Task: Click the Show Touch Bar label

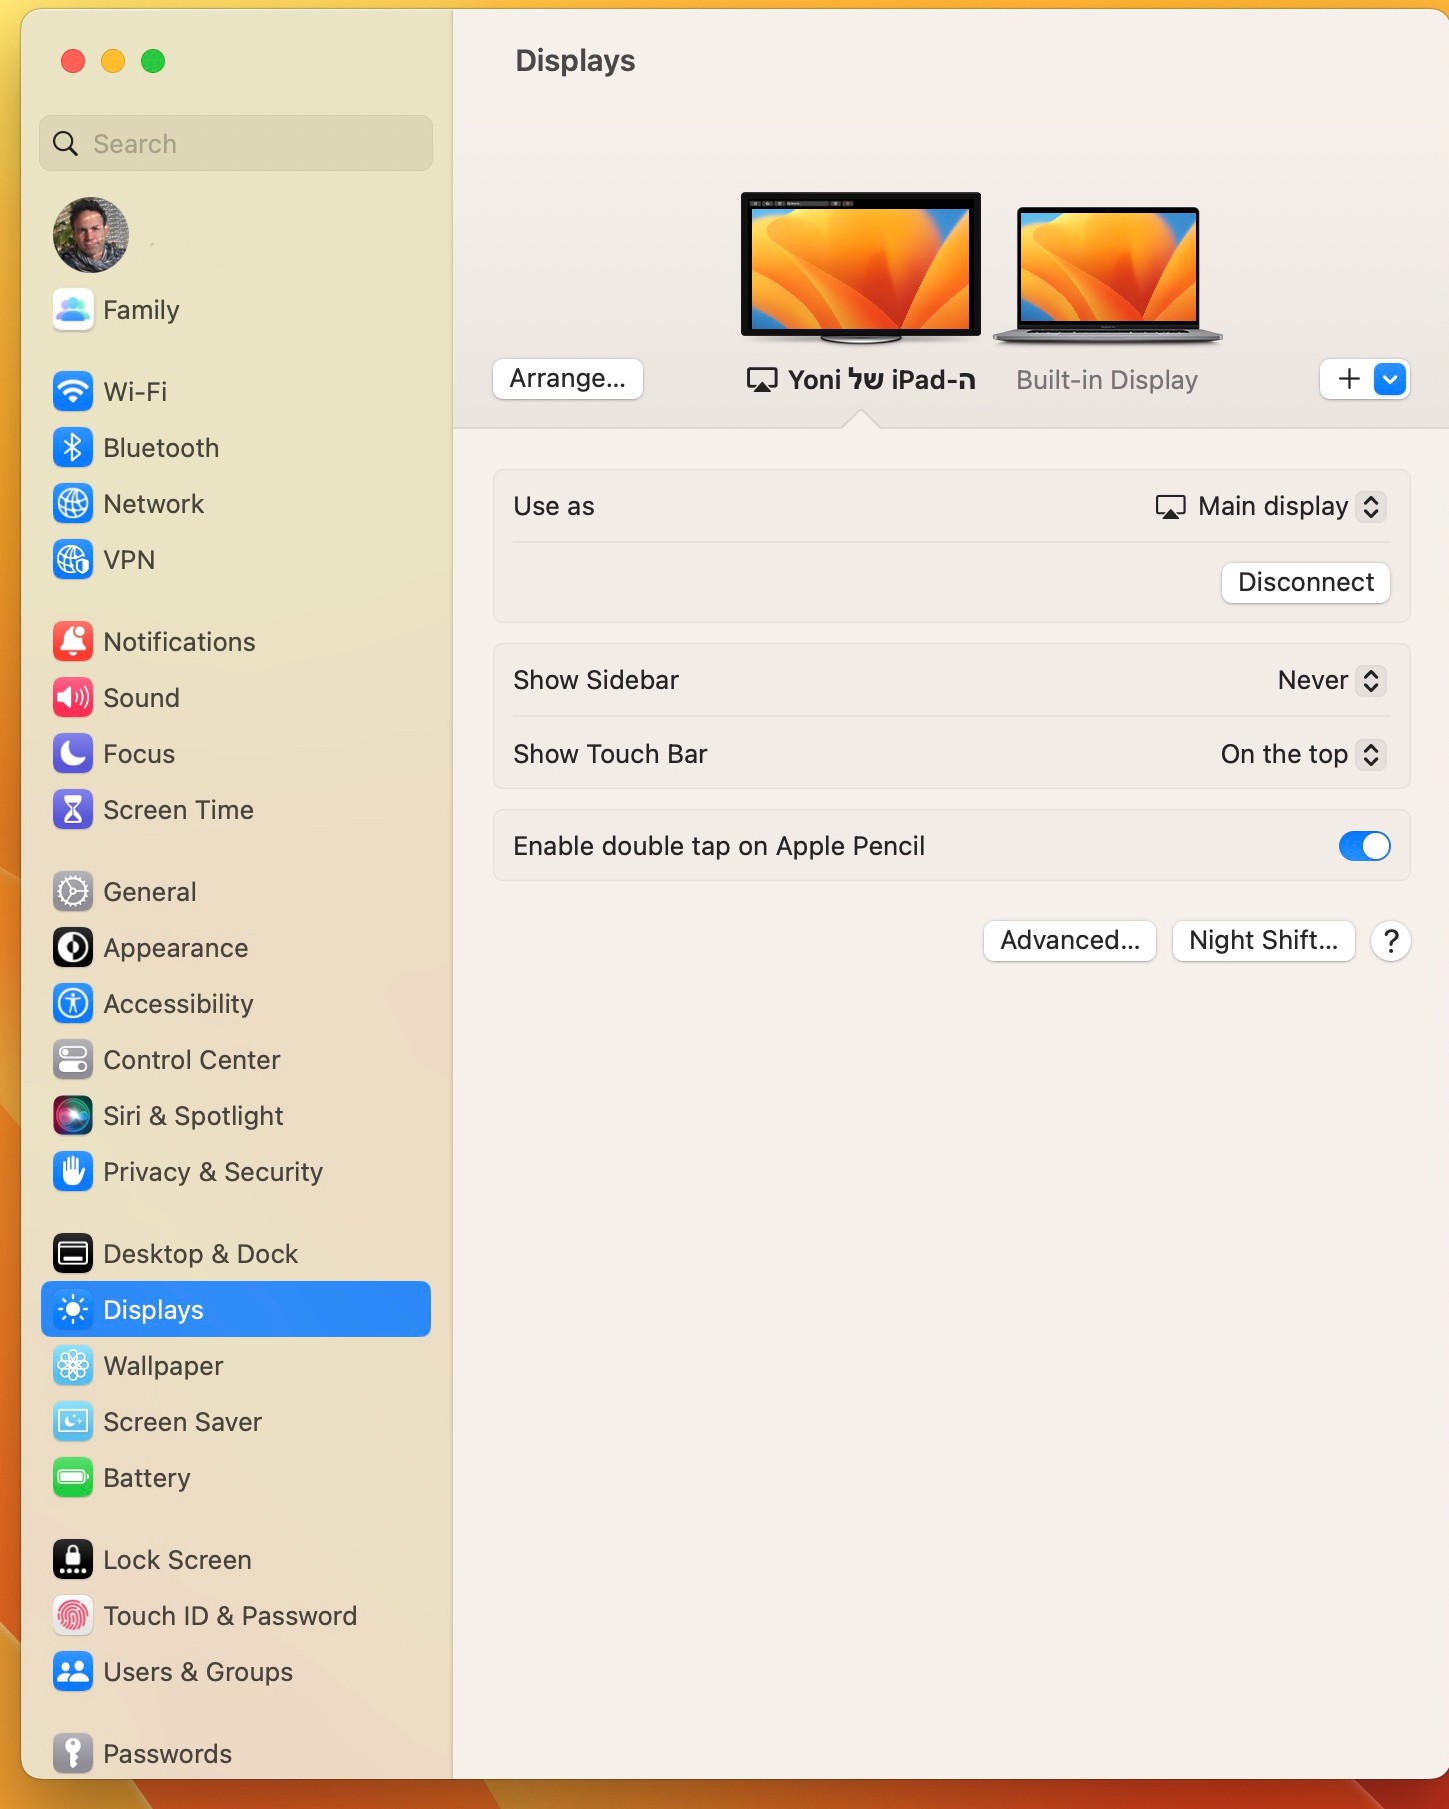Action: [610, 755]
